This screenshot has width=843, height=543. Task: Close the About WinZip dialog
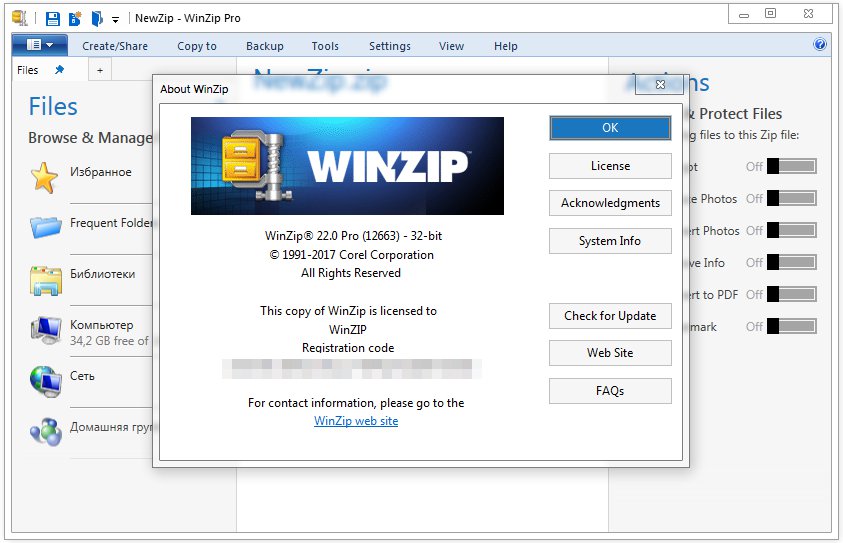point(660,84)
